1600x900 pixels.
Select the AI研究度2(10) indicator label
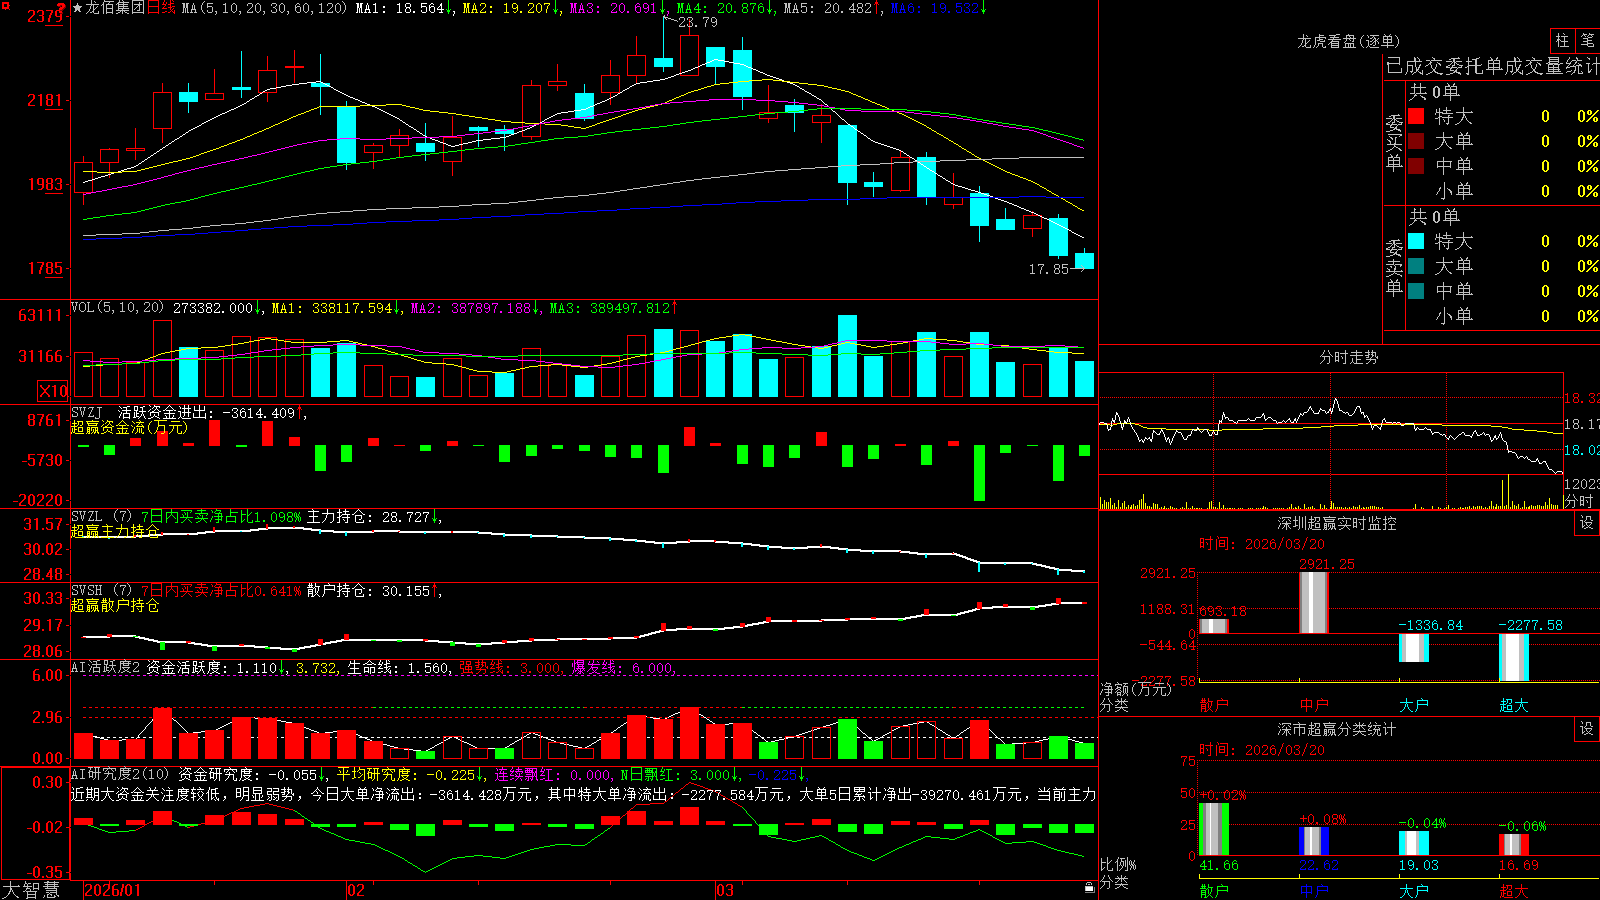tap(120, 774)
